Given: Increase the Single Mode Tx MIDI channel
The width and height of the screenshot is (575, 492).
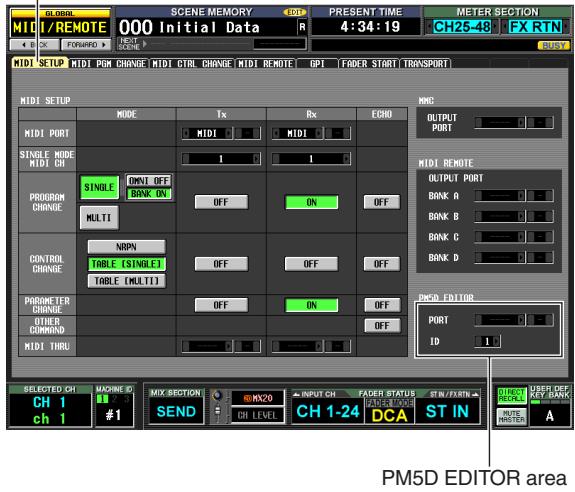Looking at the screenshot, I should point(256,159).
